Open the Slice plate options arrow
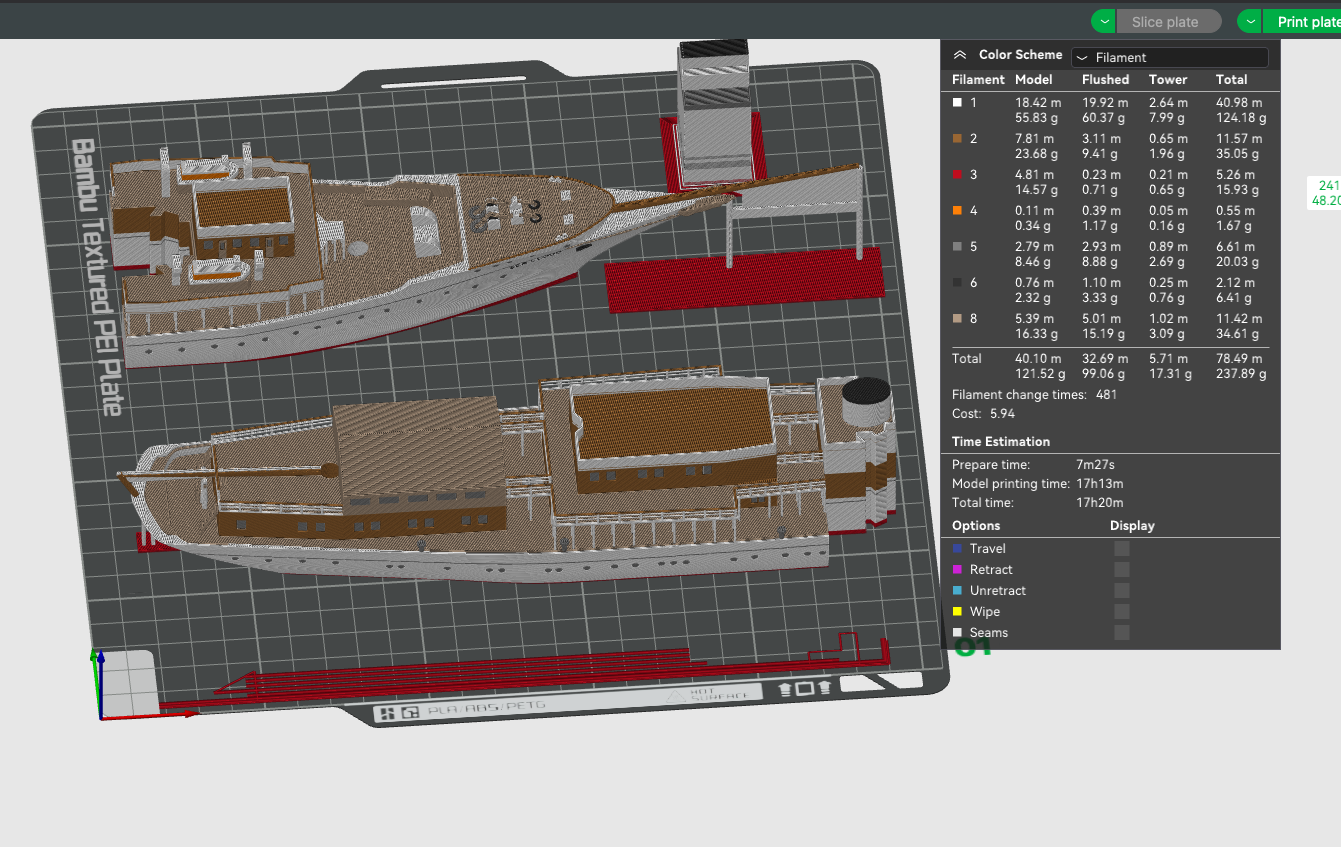Image resolution: width=1341 pixels, height=847 pixels. [1103, 21]
